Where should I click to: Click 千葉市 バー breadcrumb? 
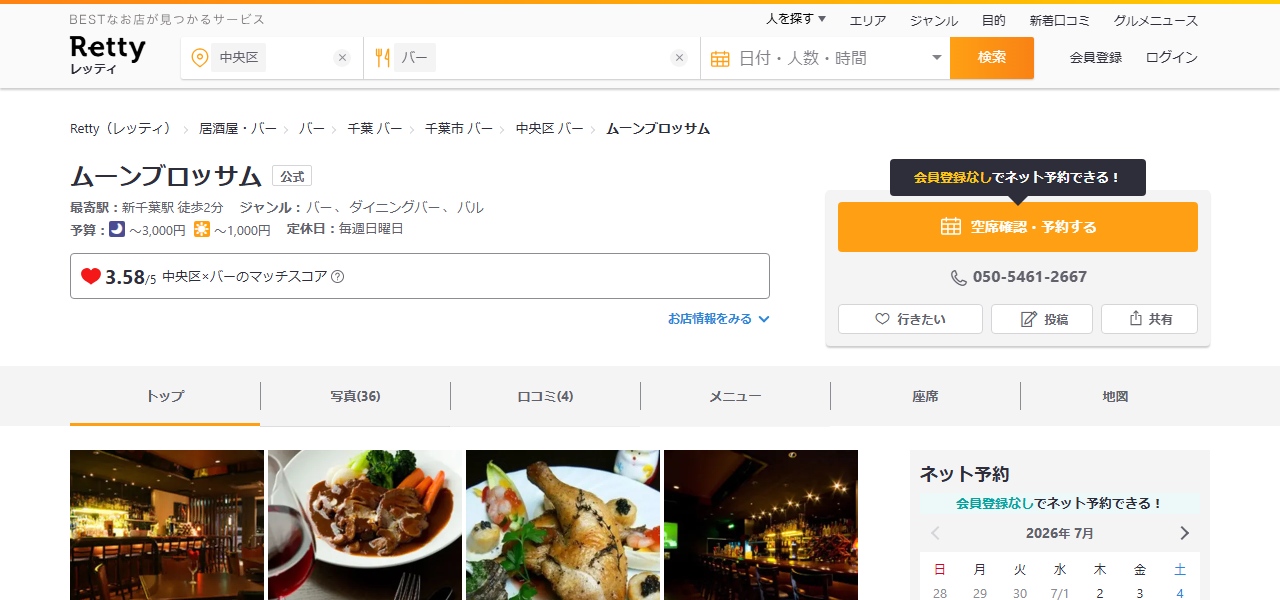459,129
